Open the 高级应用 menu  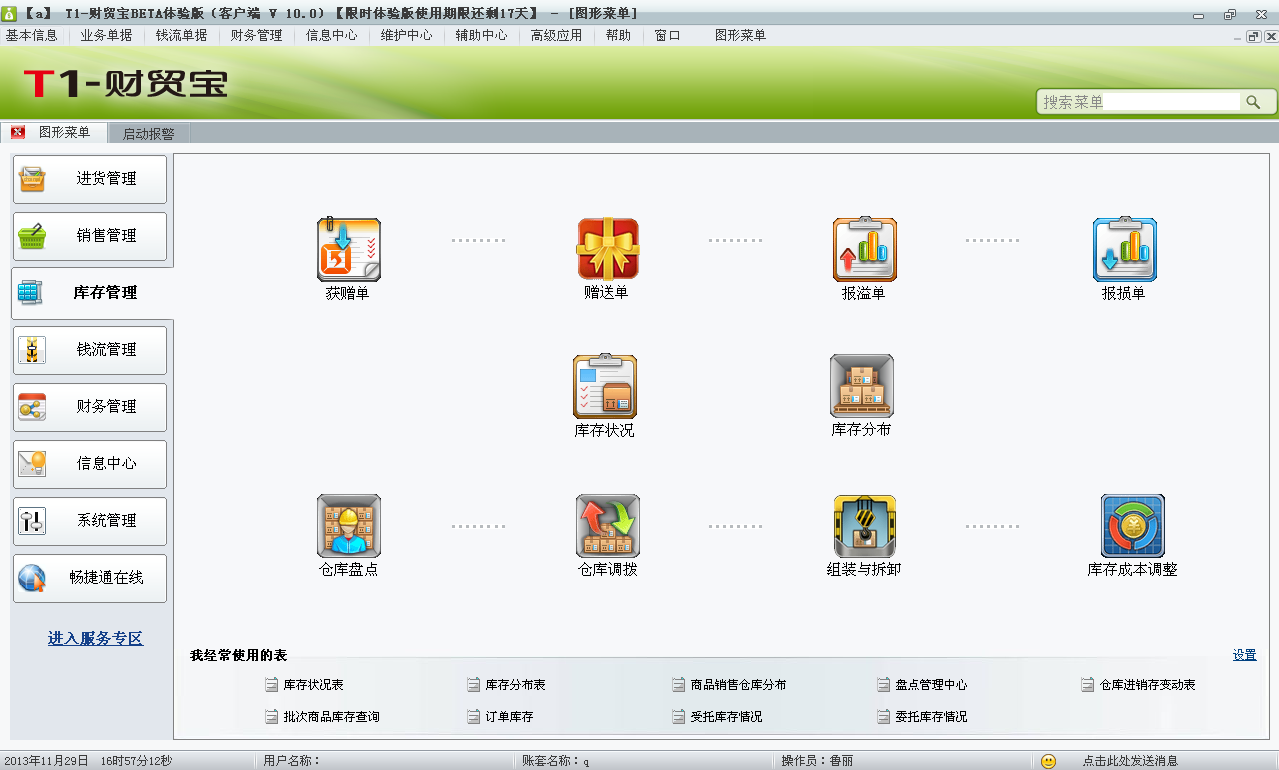tap(556, 35)
